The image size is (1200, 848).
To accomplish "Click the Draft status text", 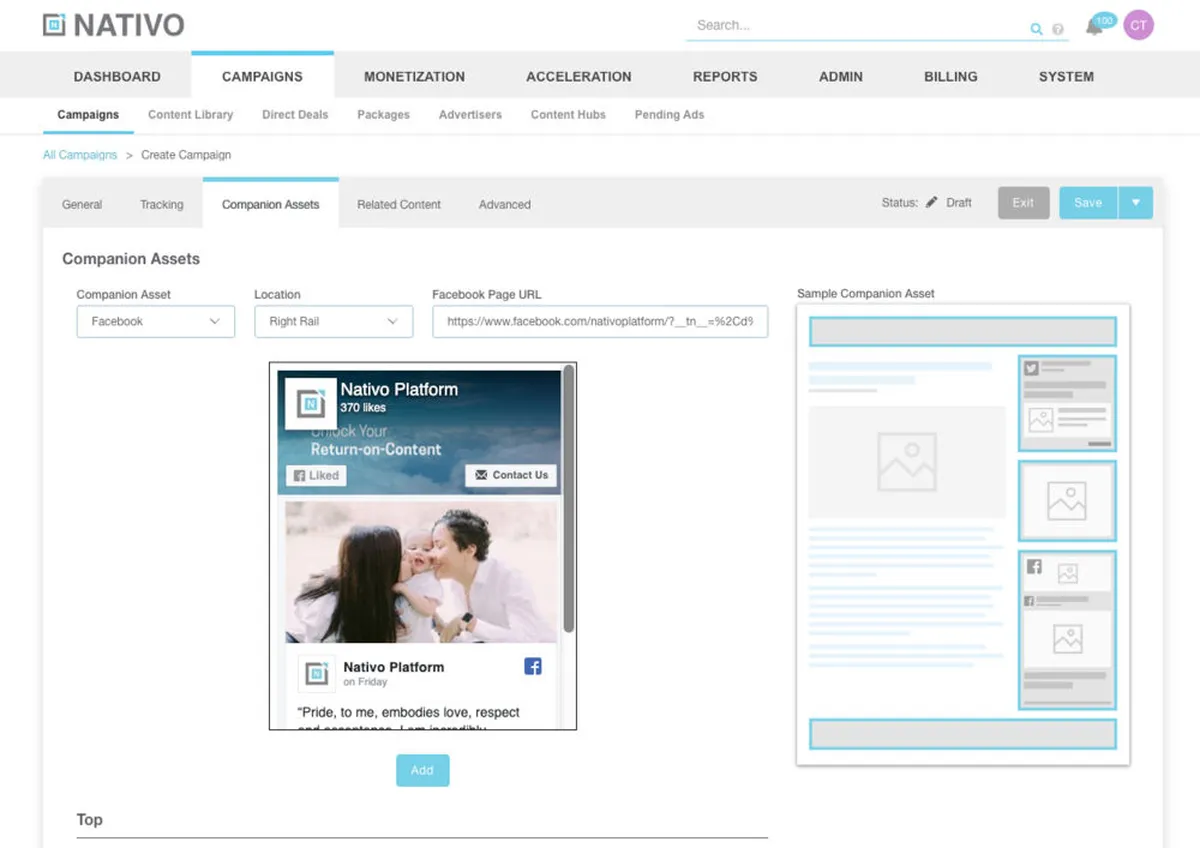I will [x=959, y=203].
